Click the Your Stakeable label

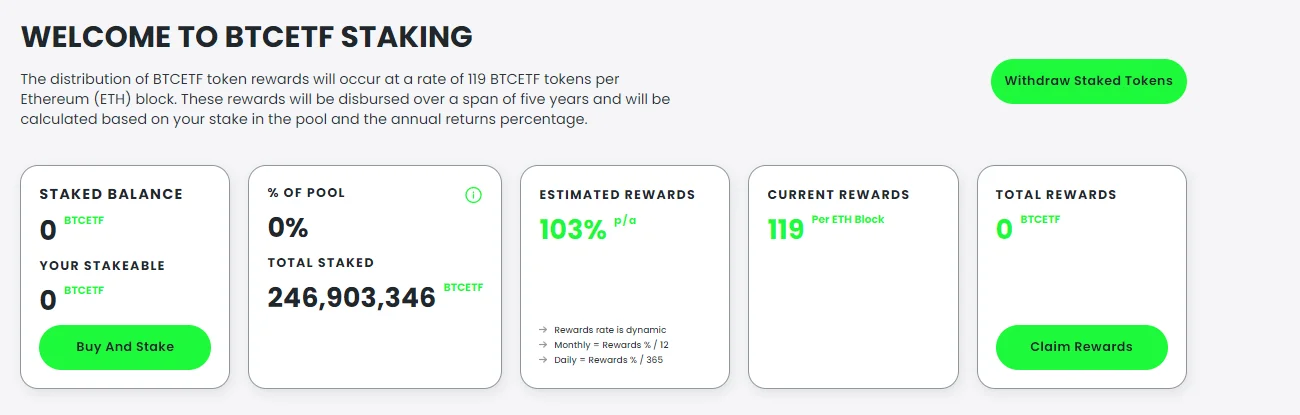point(102,266)
